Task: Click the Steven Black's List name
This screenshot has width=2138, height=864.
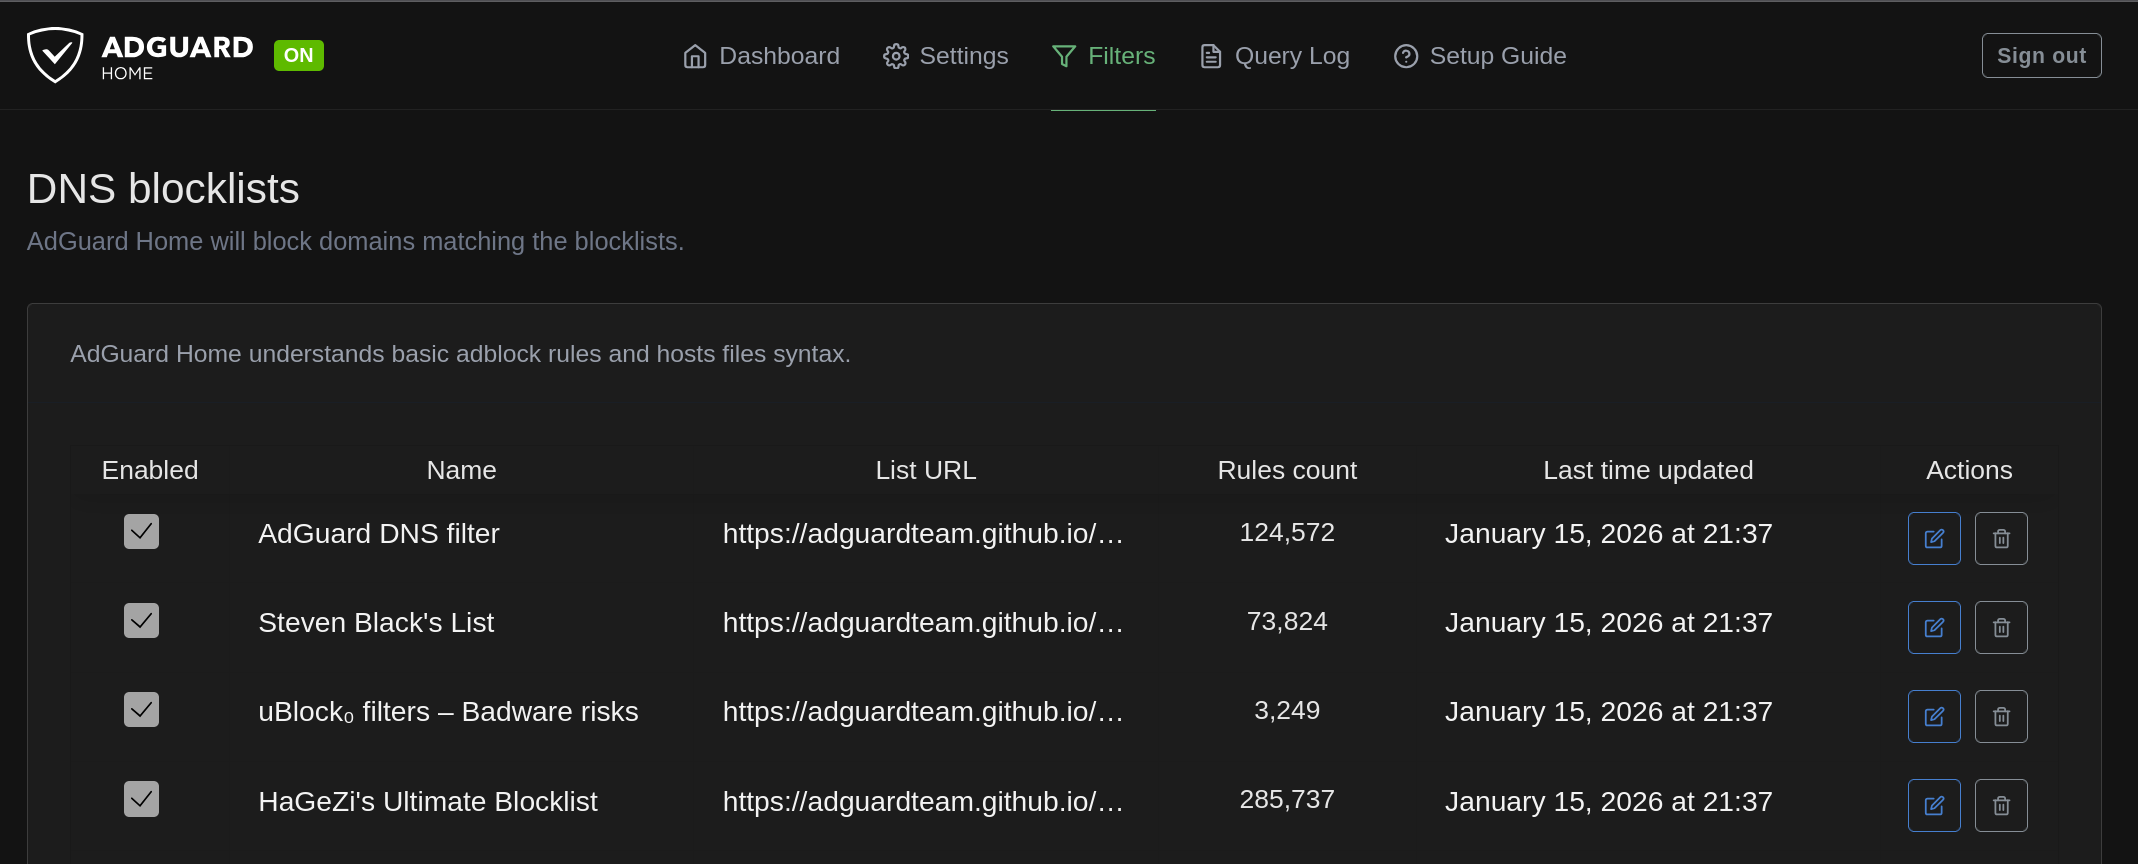Action: (x=376, y=623)
